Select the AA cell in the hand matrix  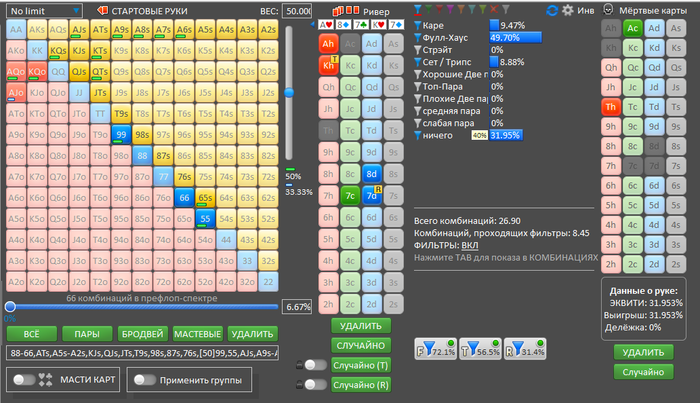coord(16,29)
